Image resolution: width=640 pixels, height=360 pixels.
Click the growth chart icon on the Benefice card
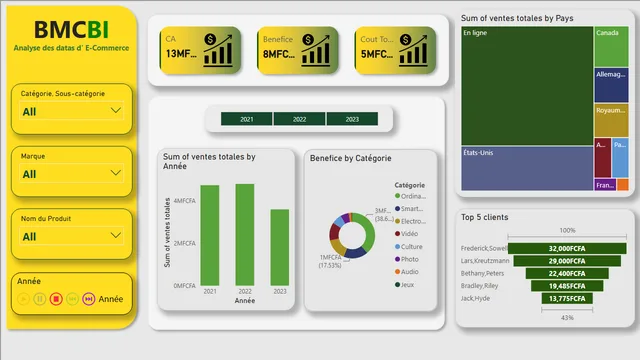[316, 50]
